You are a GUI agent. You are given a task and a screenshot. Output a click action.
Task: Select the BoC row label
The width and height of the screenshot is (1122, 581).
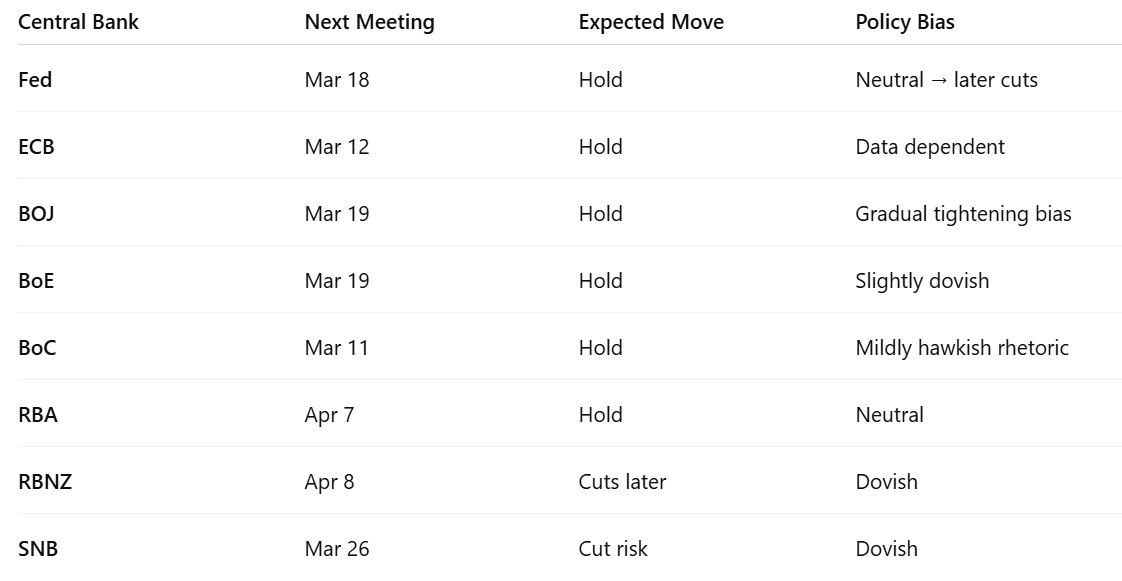click(x=36, y=348)
